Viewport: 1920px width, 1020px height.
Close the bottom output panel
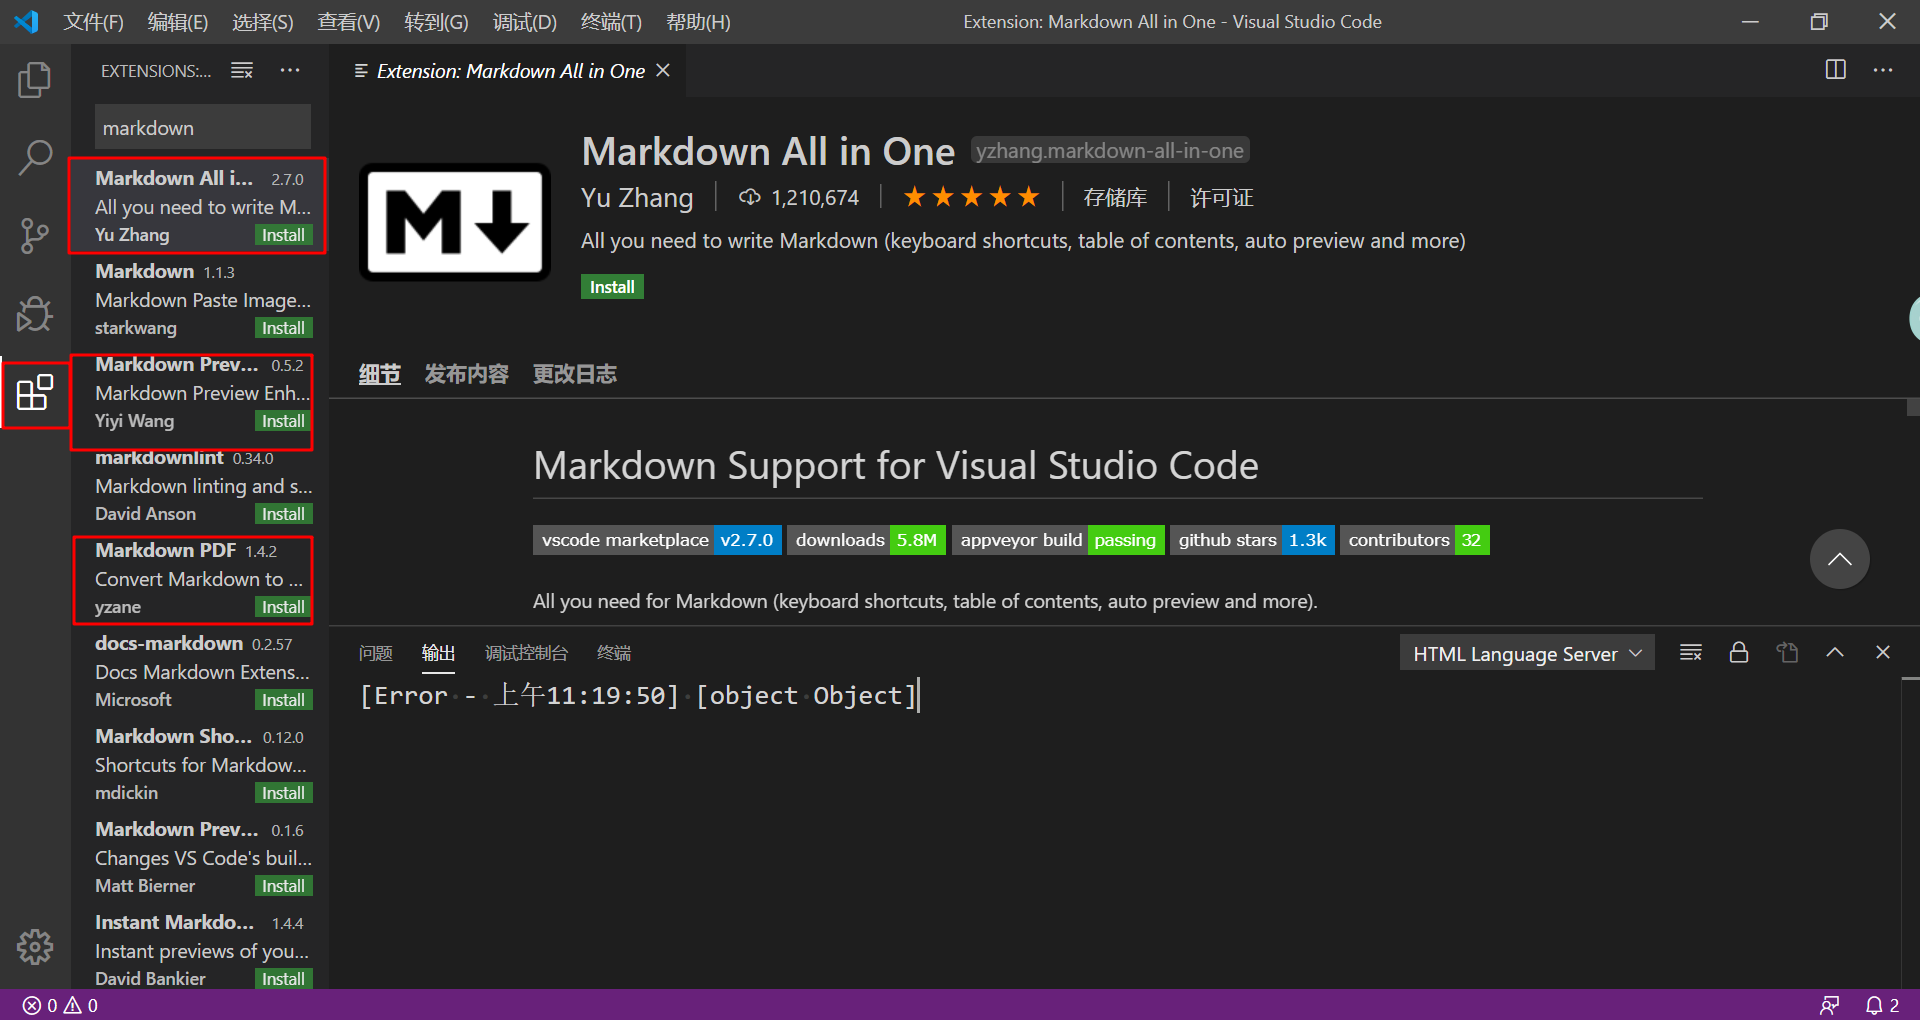[x=1883, y=653]
